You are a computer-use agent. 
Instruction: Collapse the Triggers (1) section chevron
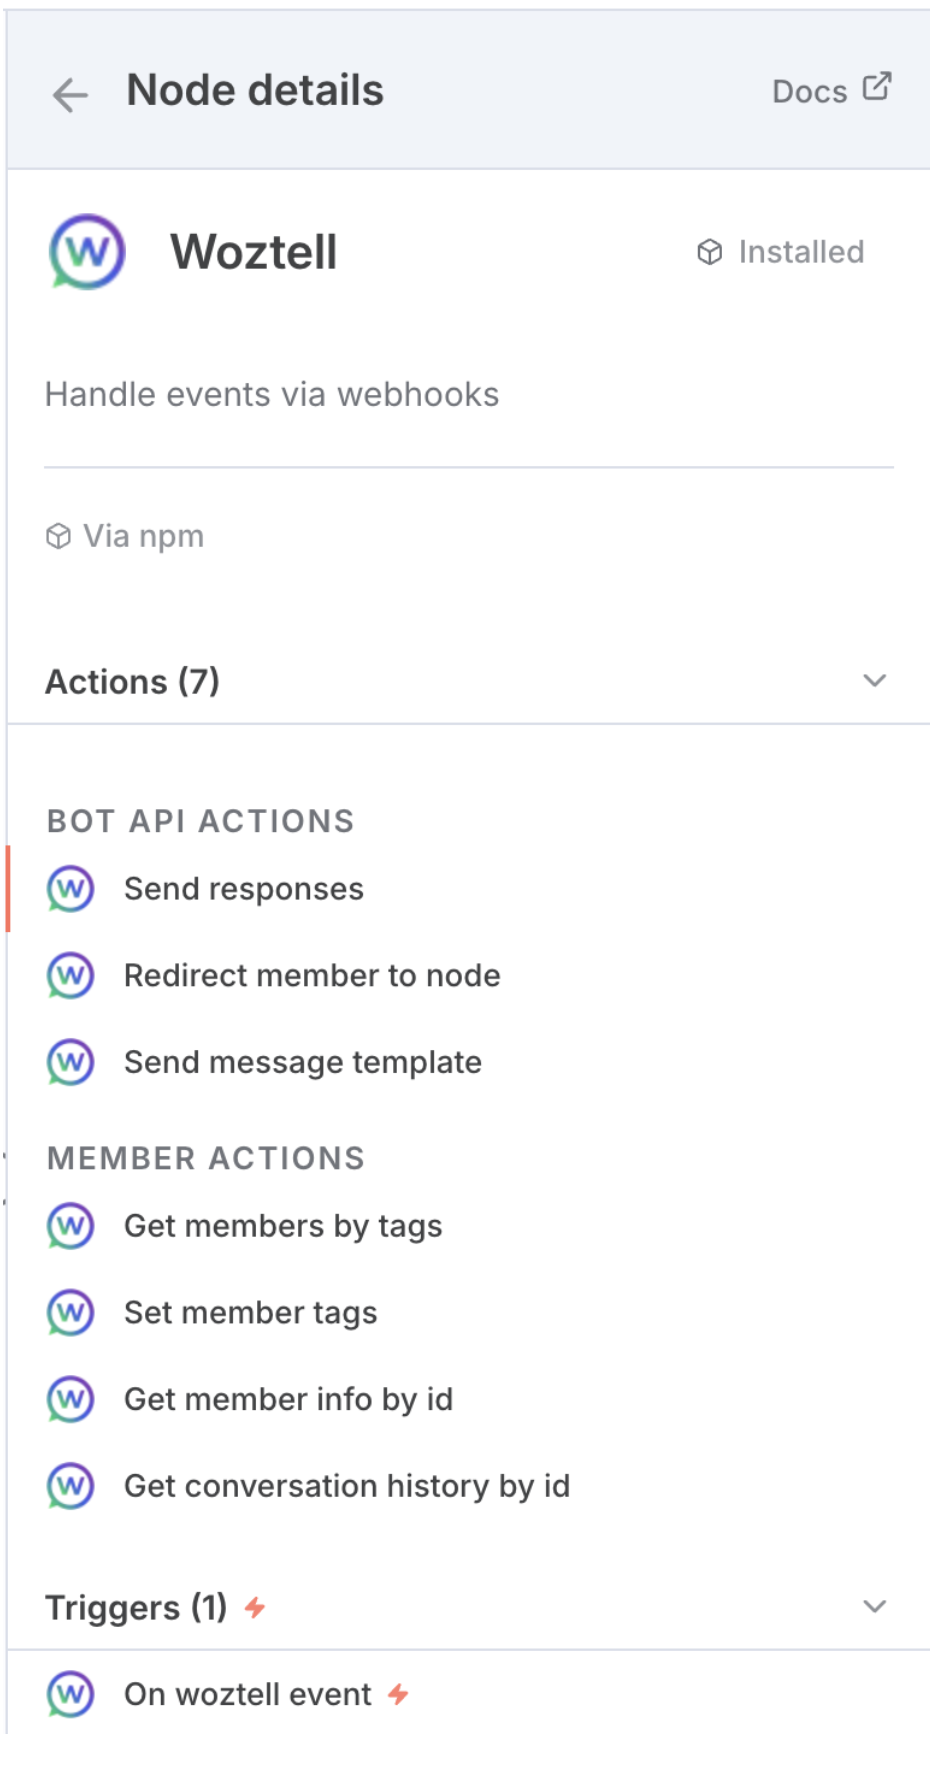874,1607
